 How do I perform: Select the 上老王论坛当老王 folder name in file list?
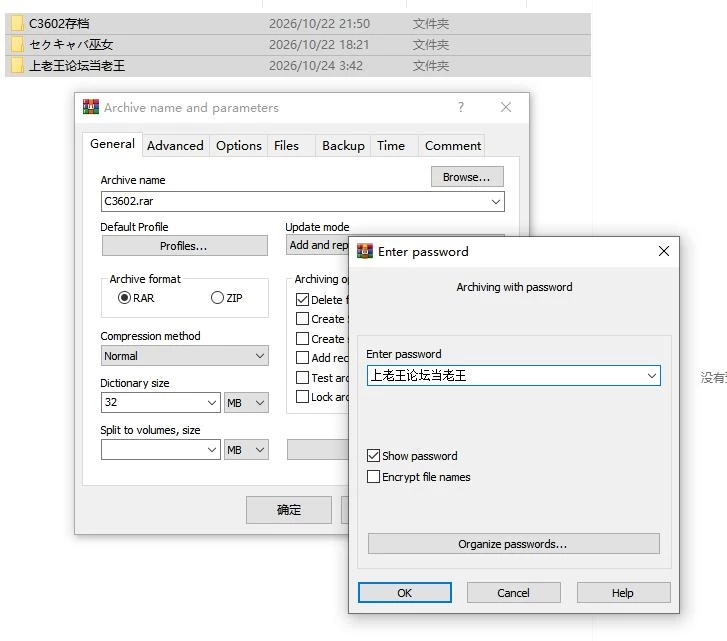point(77,65)
